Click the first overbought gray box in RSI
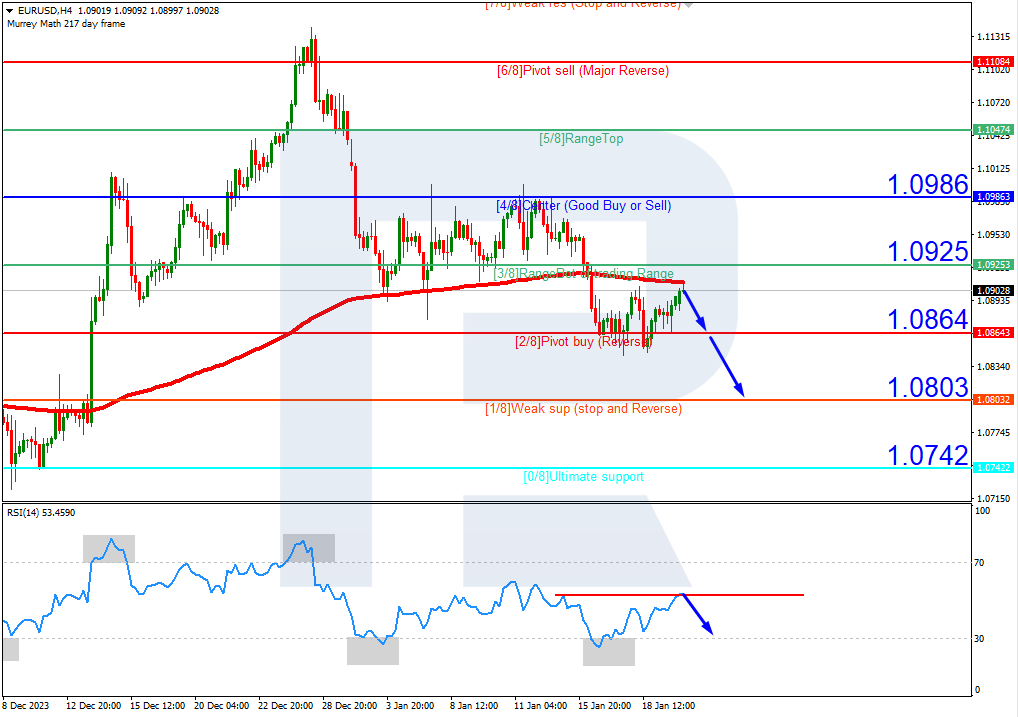 [108, 548]
